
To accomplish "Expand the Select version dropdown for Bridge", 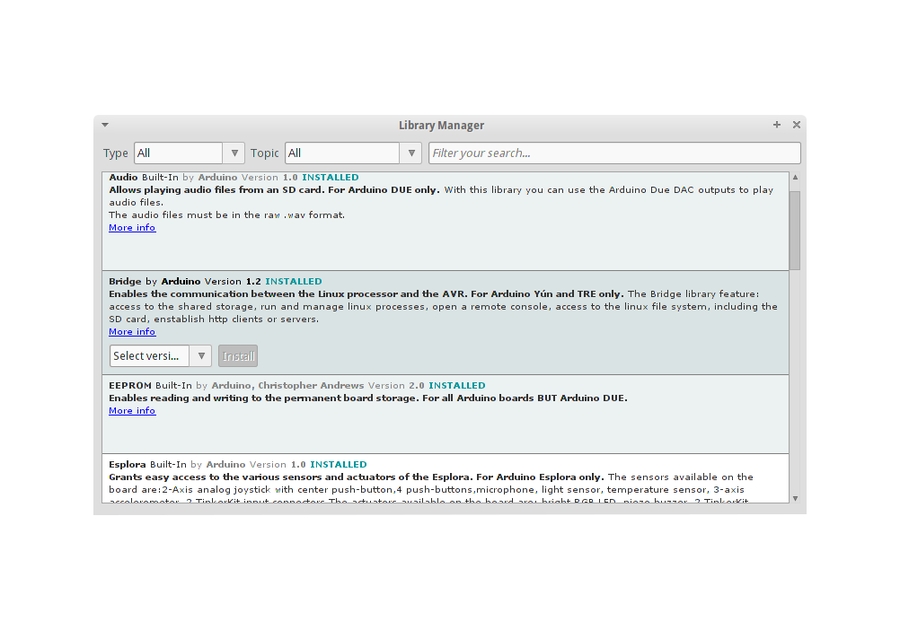I will (x=160, y=356).
